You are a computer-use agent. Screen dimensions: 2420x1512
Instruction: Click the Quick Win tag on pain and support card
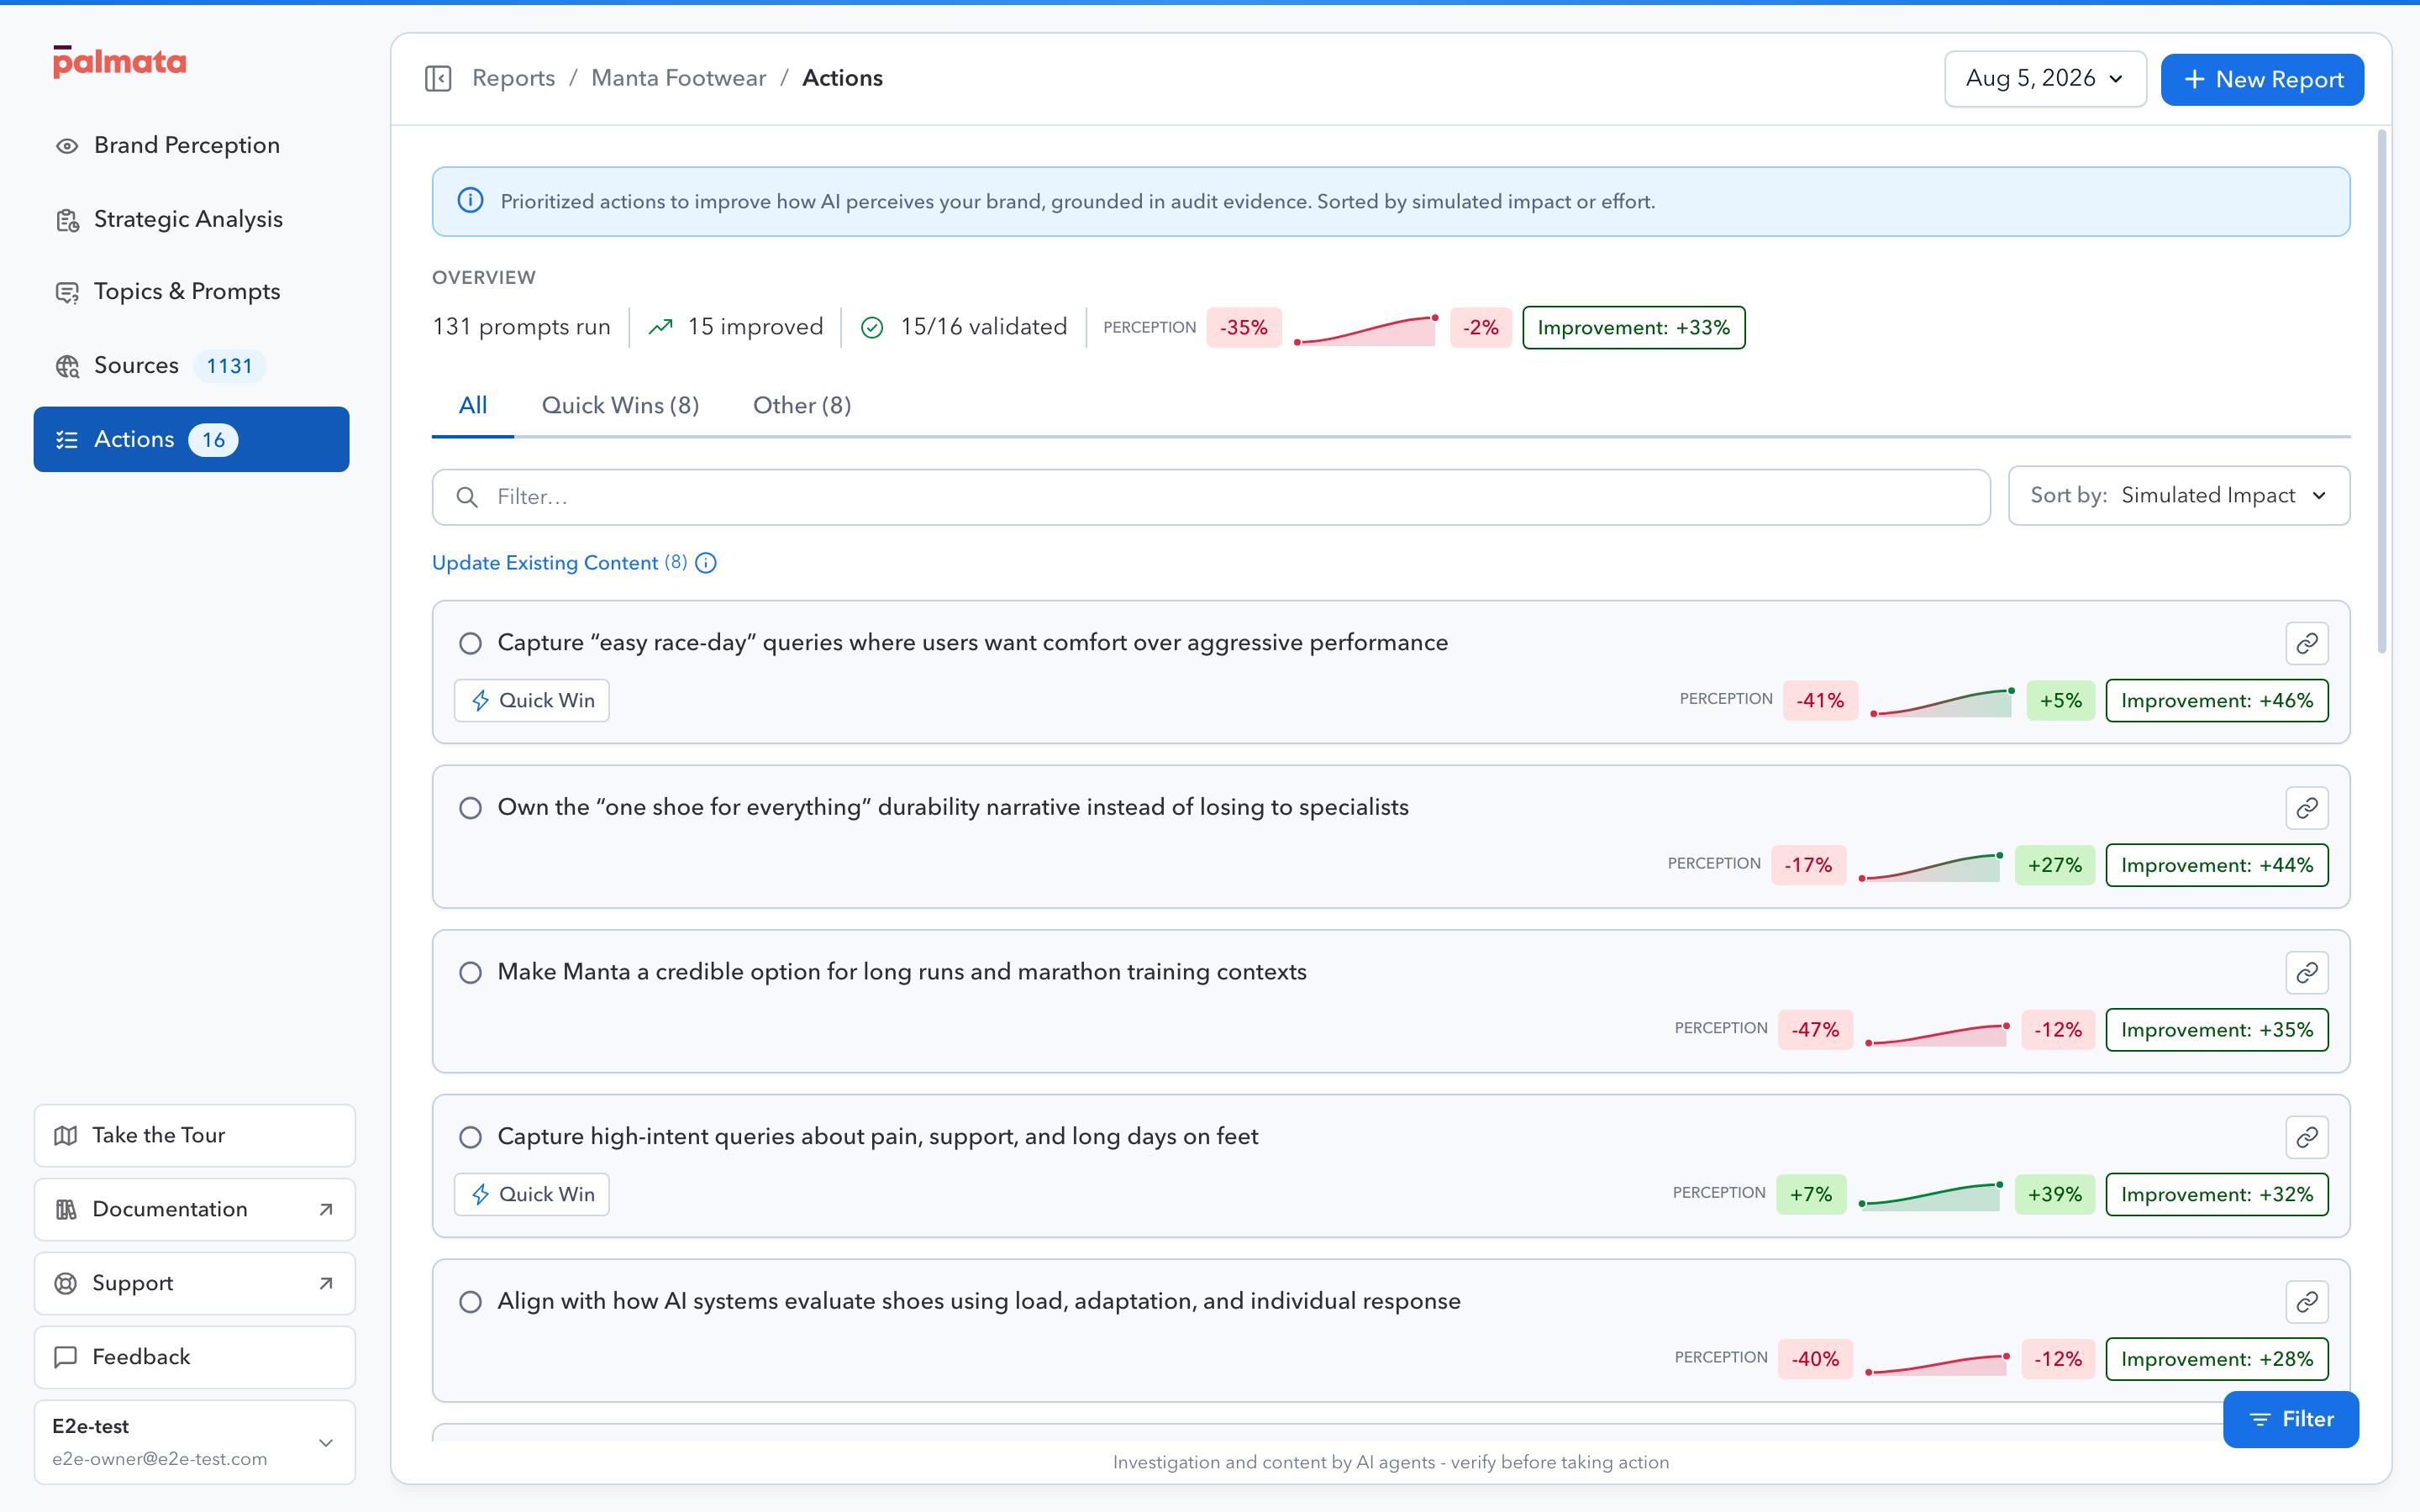(x=532, y=1195)
